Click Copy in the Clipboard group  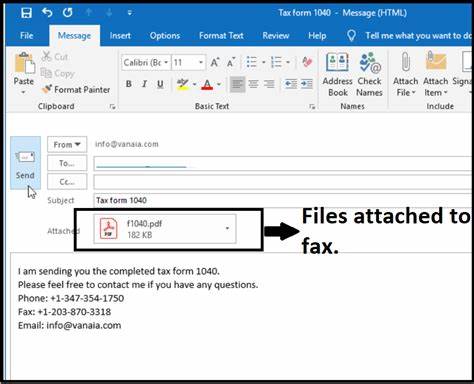57,73
